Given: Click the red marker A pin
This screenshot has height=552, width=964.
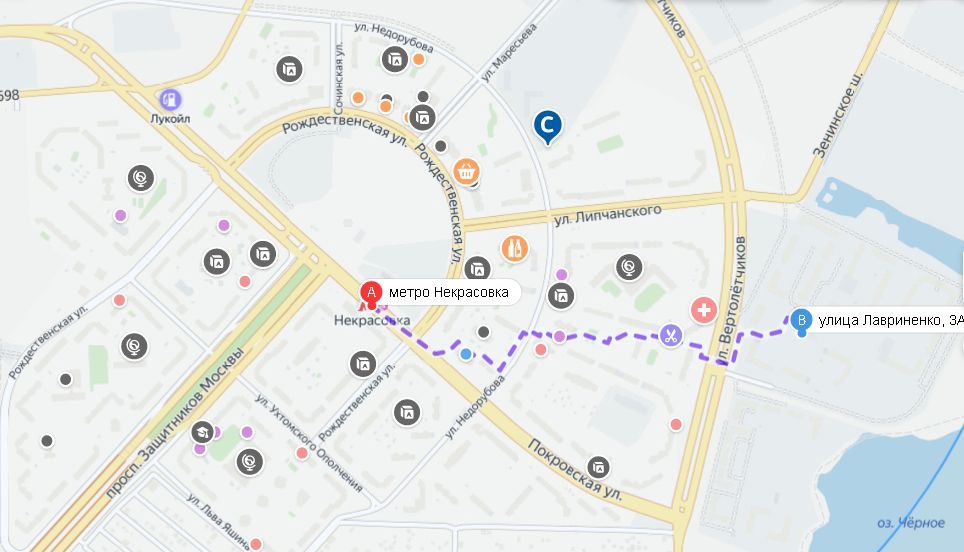Looking at the screenshot, I should 371,293.
